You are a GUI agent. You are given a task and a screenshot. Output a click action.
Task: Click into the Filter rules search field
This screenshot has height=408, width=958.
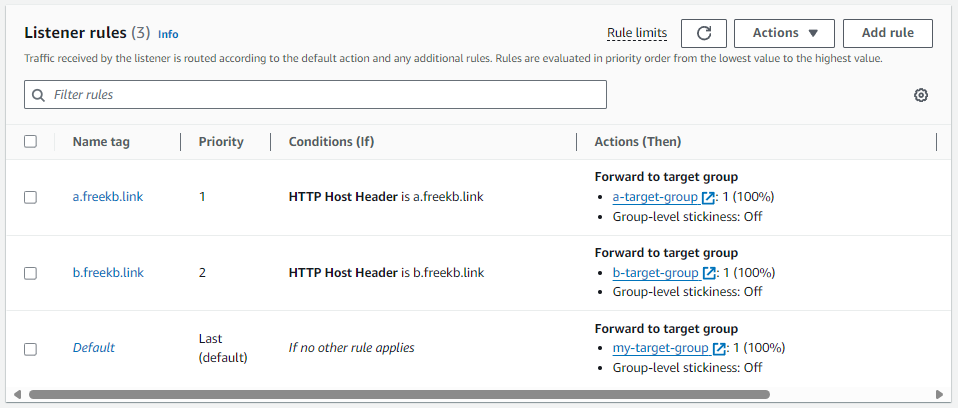tap(315, 95)
